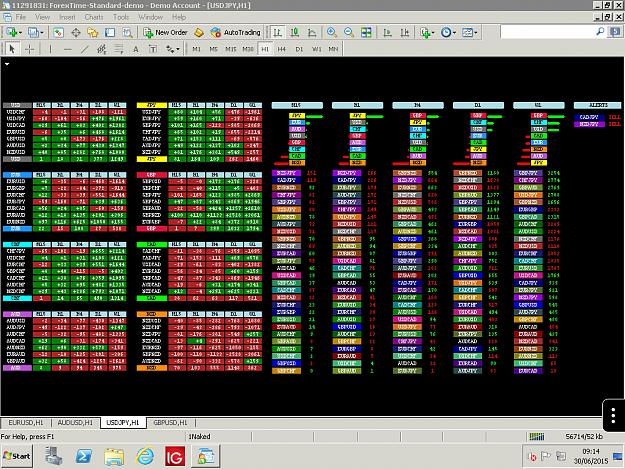Open the View menu
Image resolution: width=625 pixels, height=469 pixels.
tap(42, 17)
